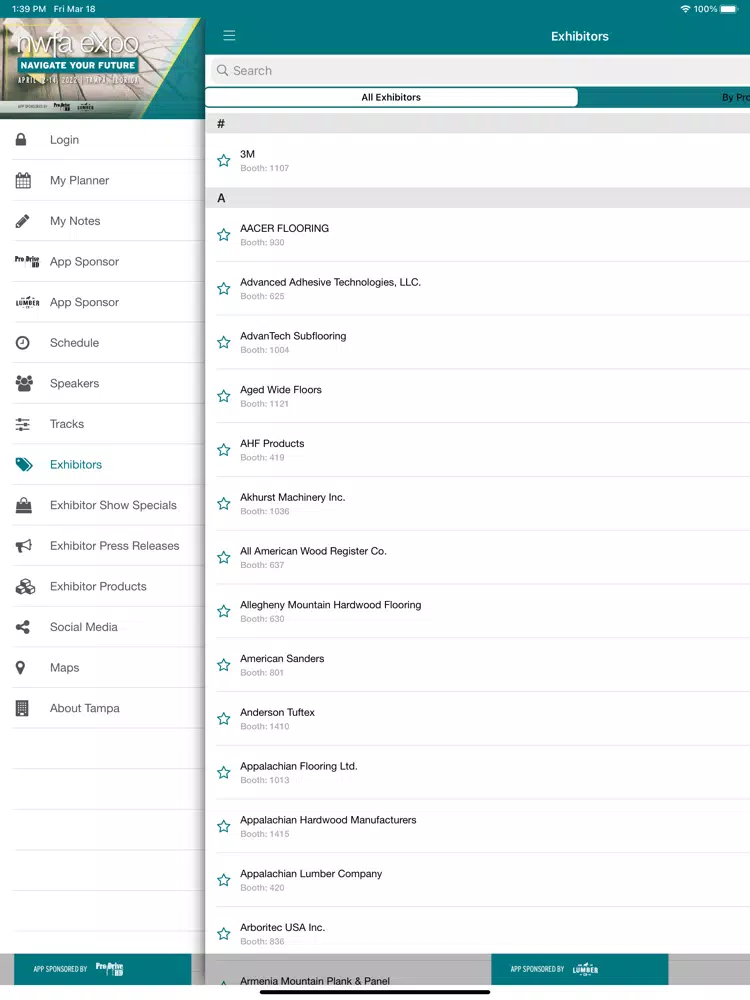Open Login from the side menu
The width and height of the screenshot is (750, 1000).
click(x=102, y=139)
